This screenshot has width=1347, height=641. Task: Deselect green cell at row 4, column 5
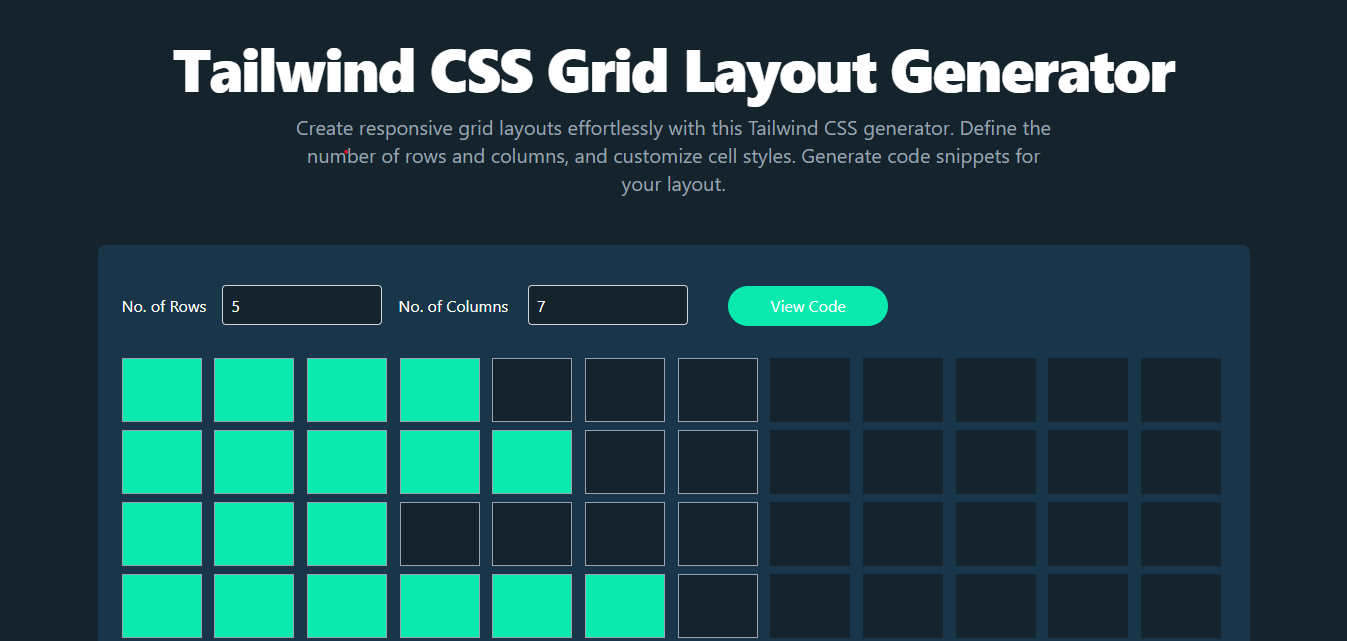(x=532, y=606)
